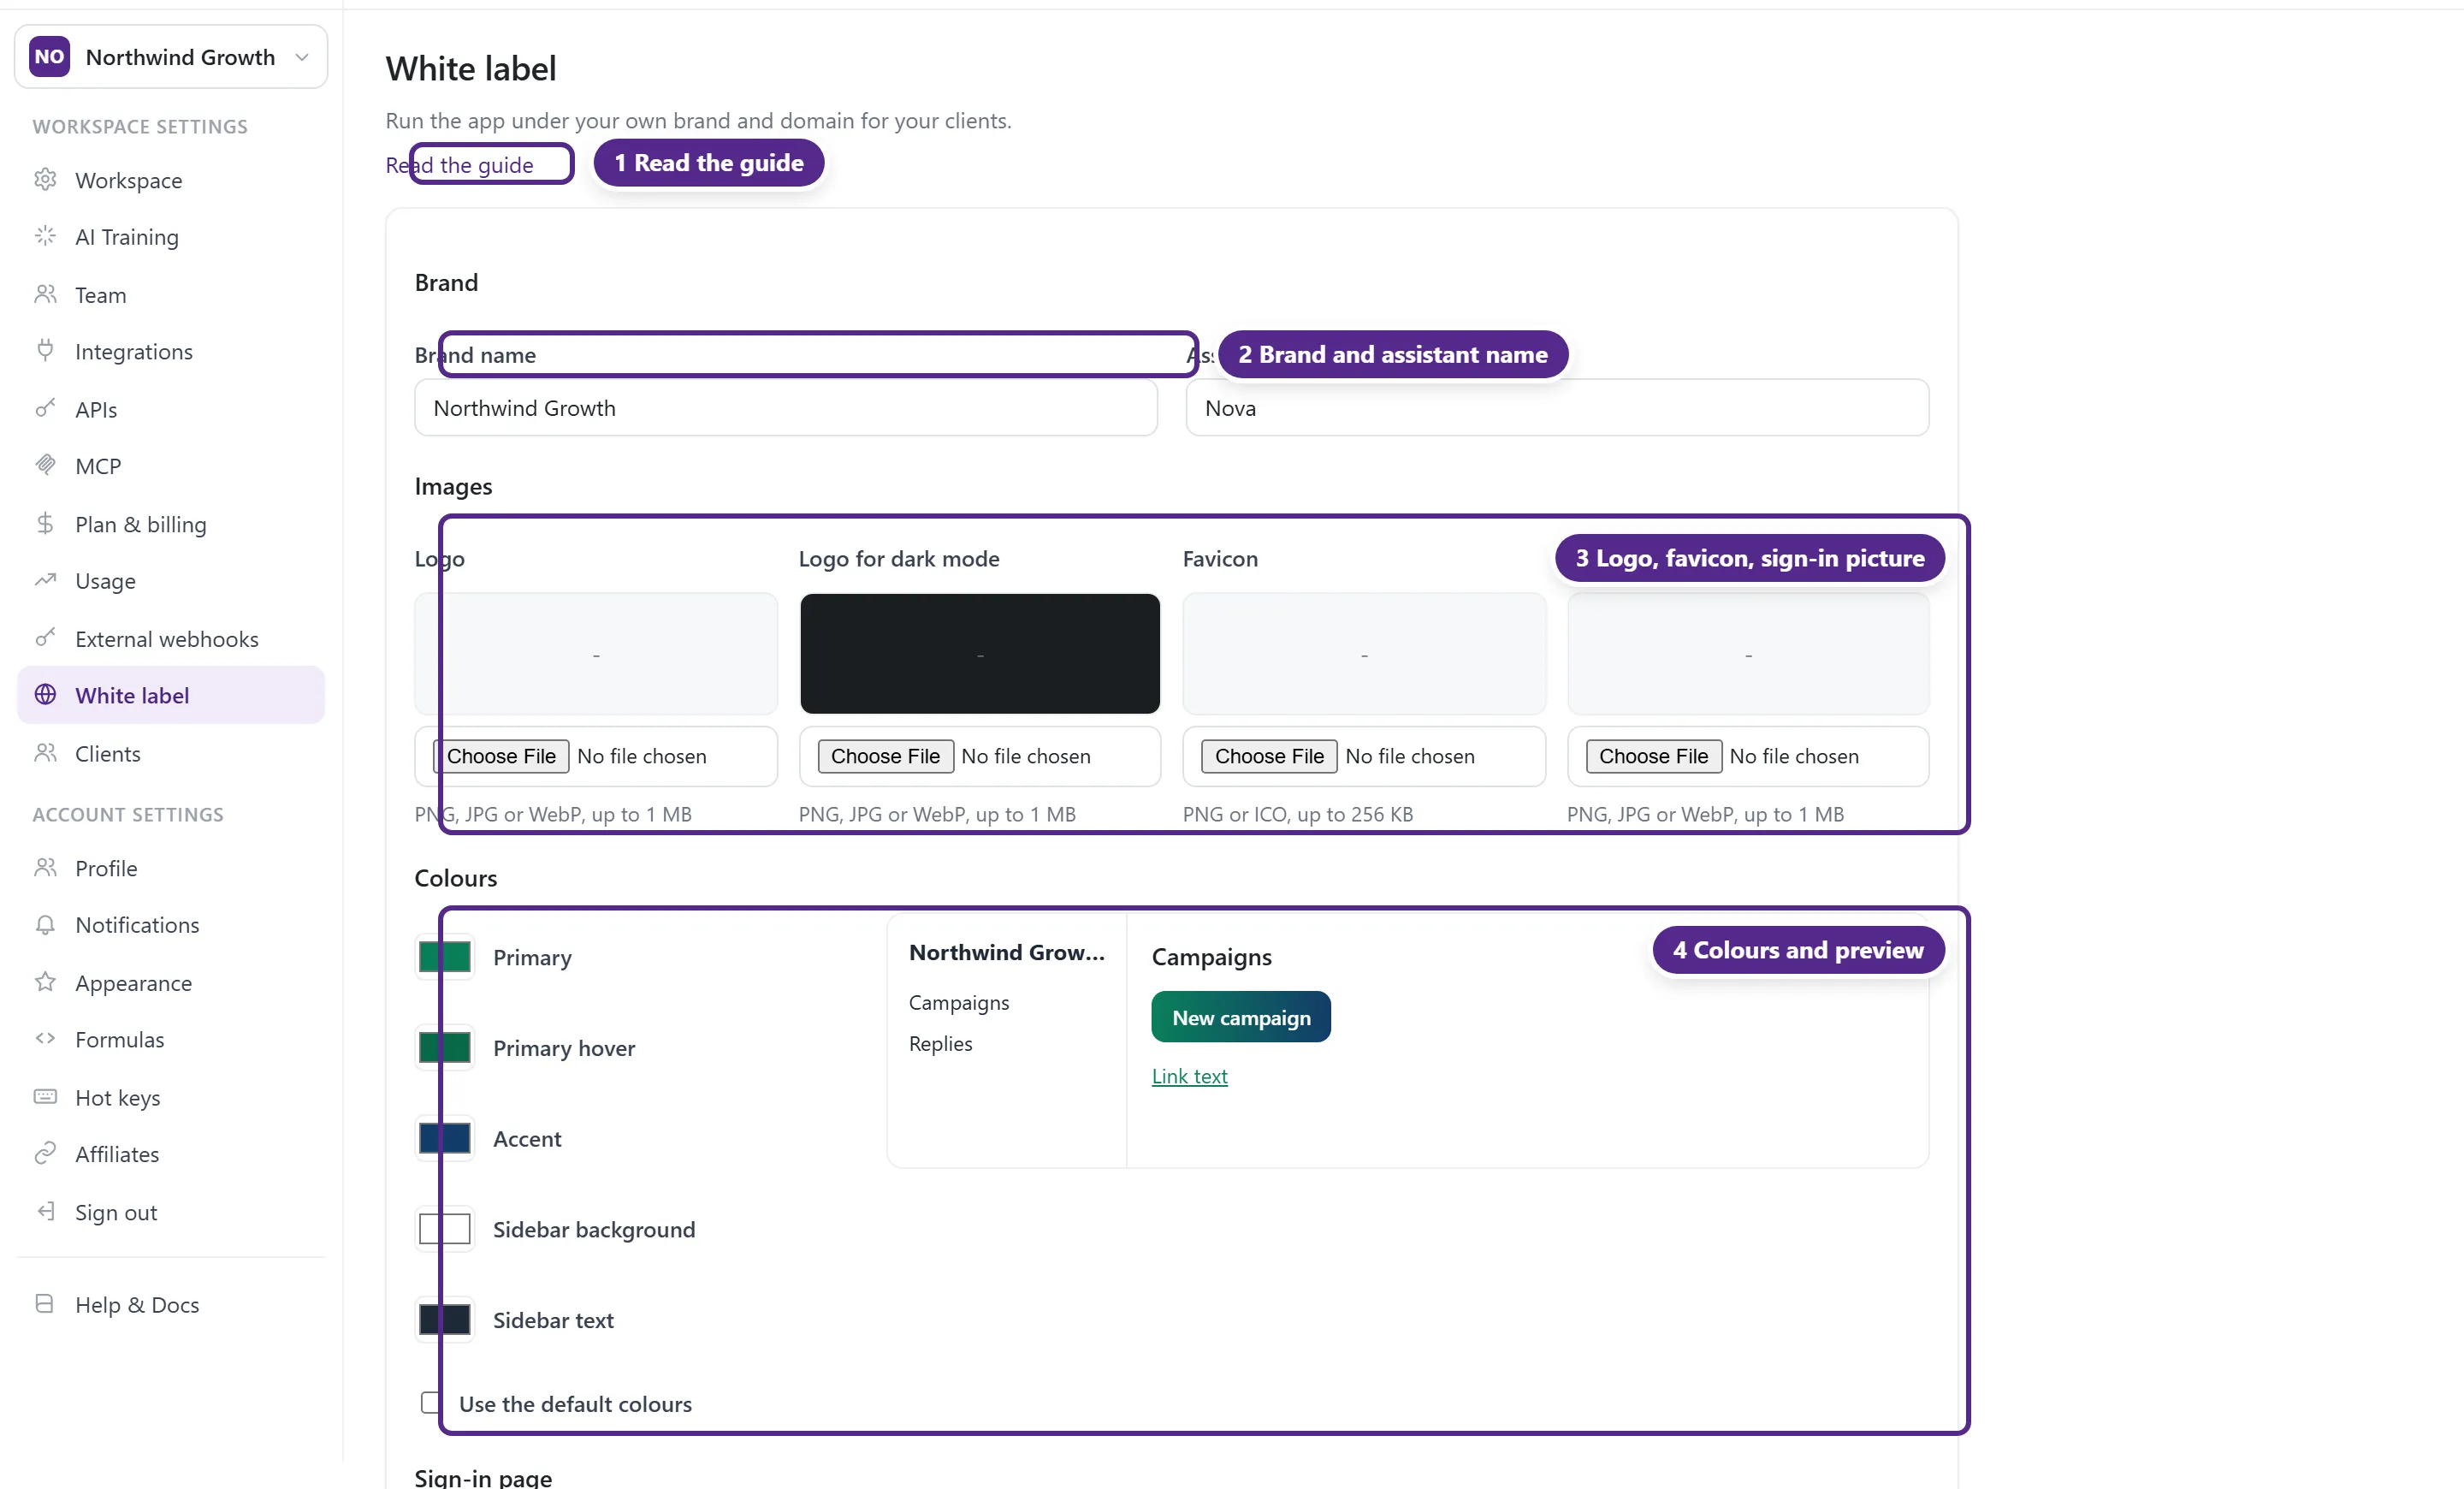The image size is (2464, 1489).
Task: Open Help & Docs in the sidebar
Action: 171,1304
